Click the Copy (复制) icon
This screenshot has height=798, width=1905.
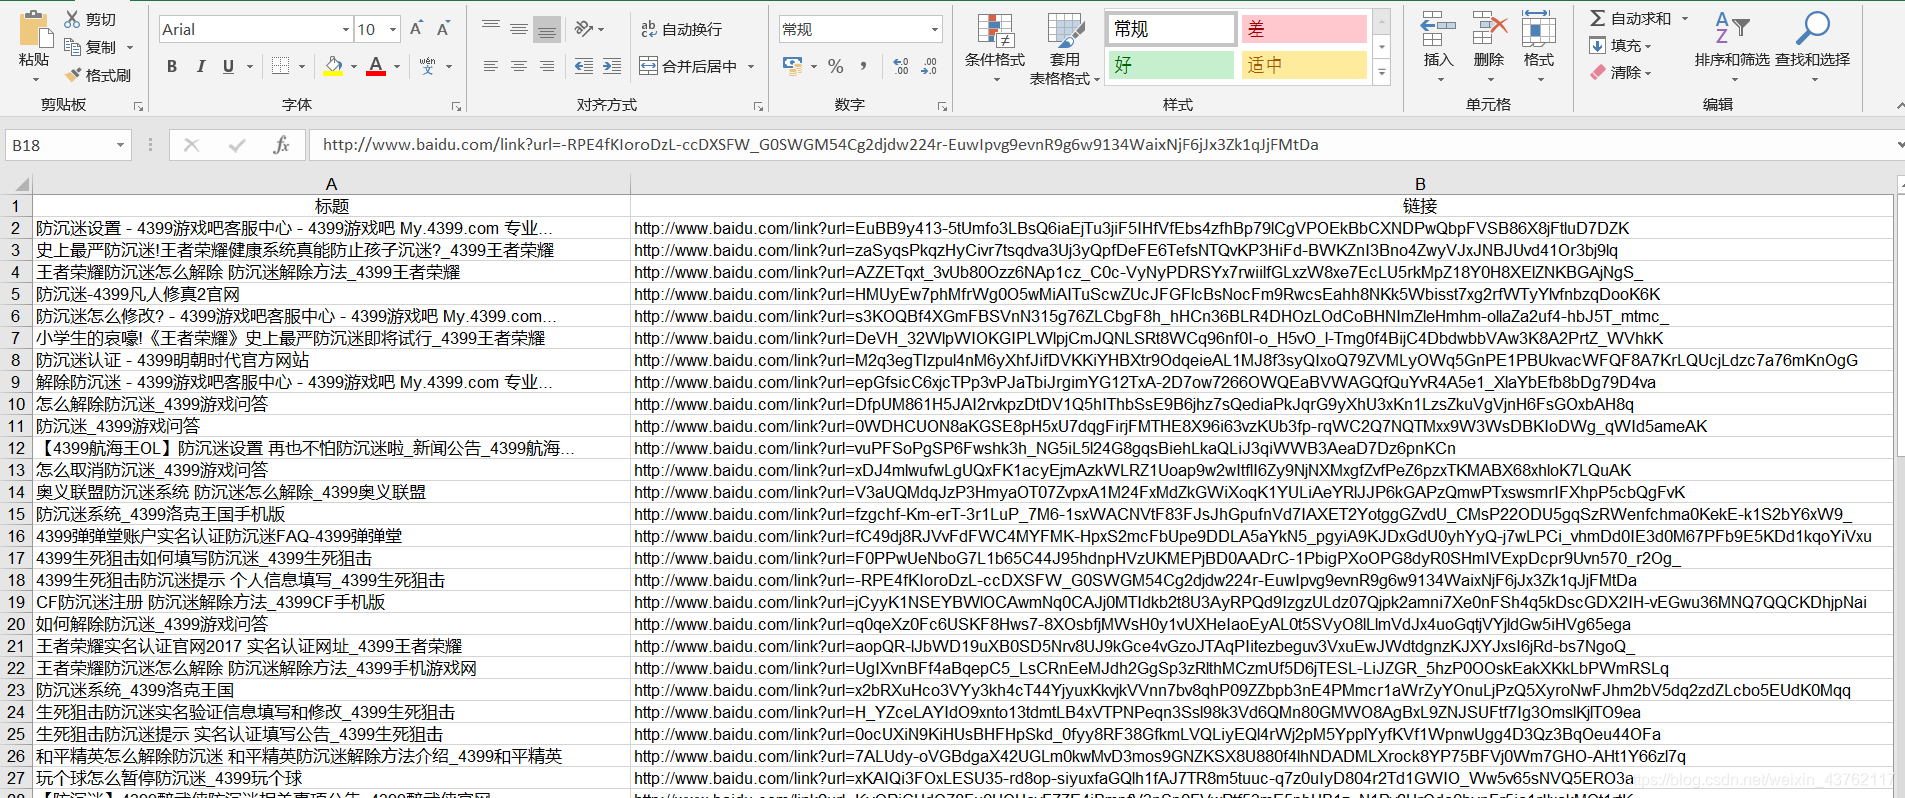point(72,46)
